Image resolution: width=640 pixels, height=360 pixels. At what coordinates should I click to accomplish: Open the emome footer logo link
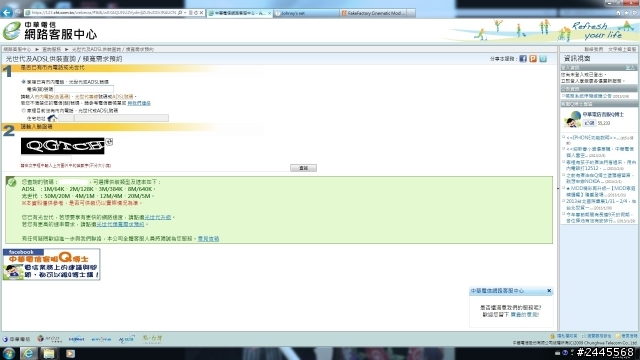coord(101,339)
